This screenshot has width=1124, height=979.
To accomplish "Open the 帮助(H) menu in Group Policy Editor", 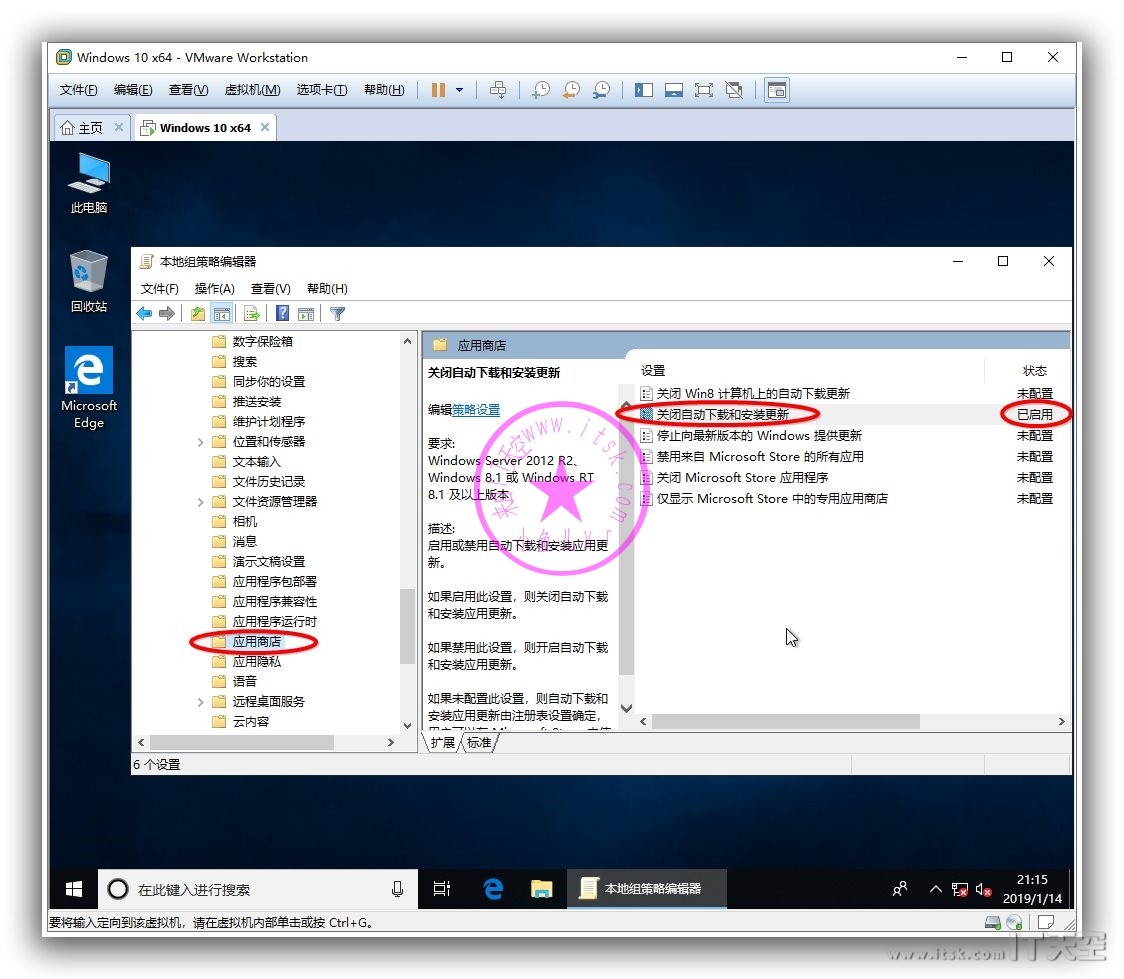I will (x=327, y=288).
